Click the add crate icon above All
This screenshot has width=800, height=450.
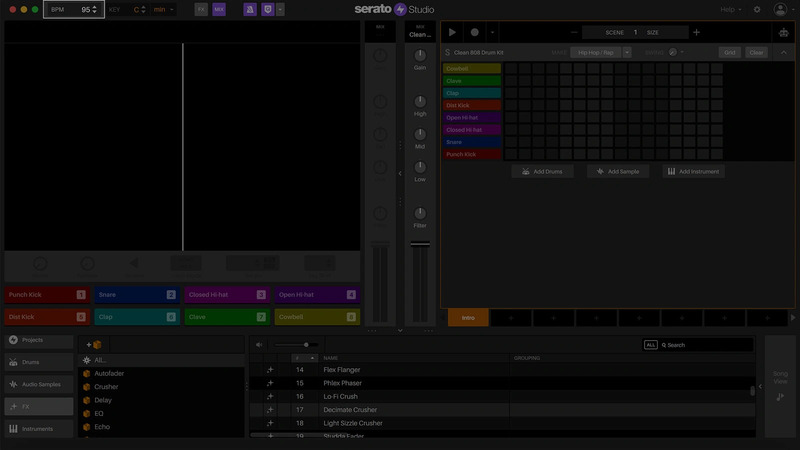pos(93,345)
